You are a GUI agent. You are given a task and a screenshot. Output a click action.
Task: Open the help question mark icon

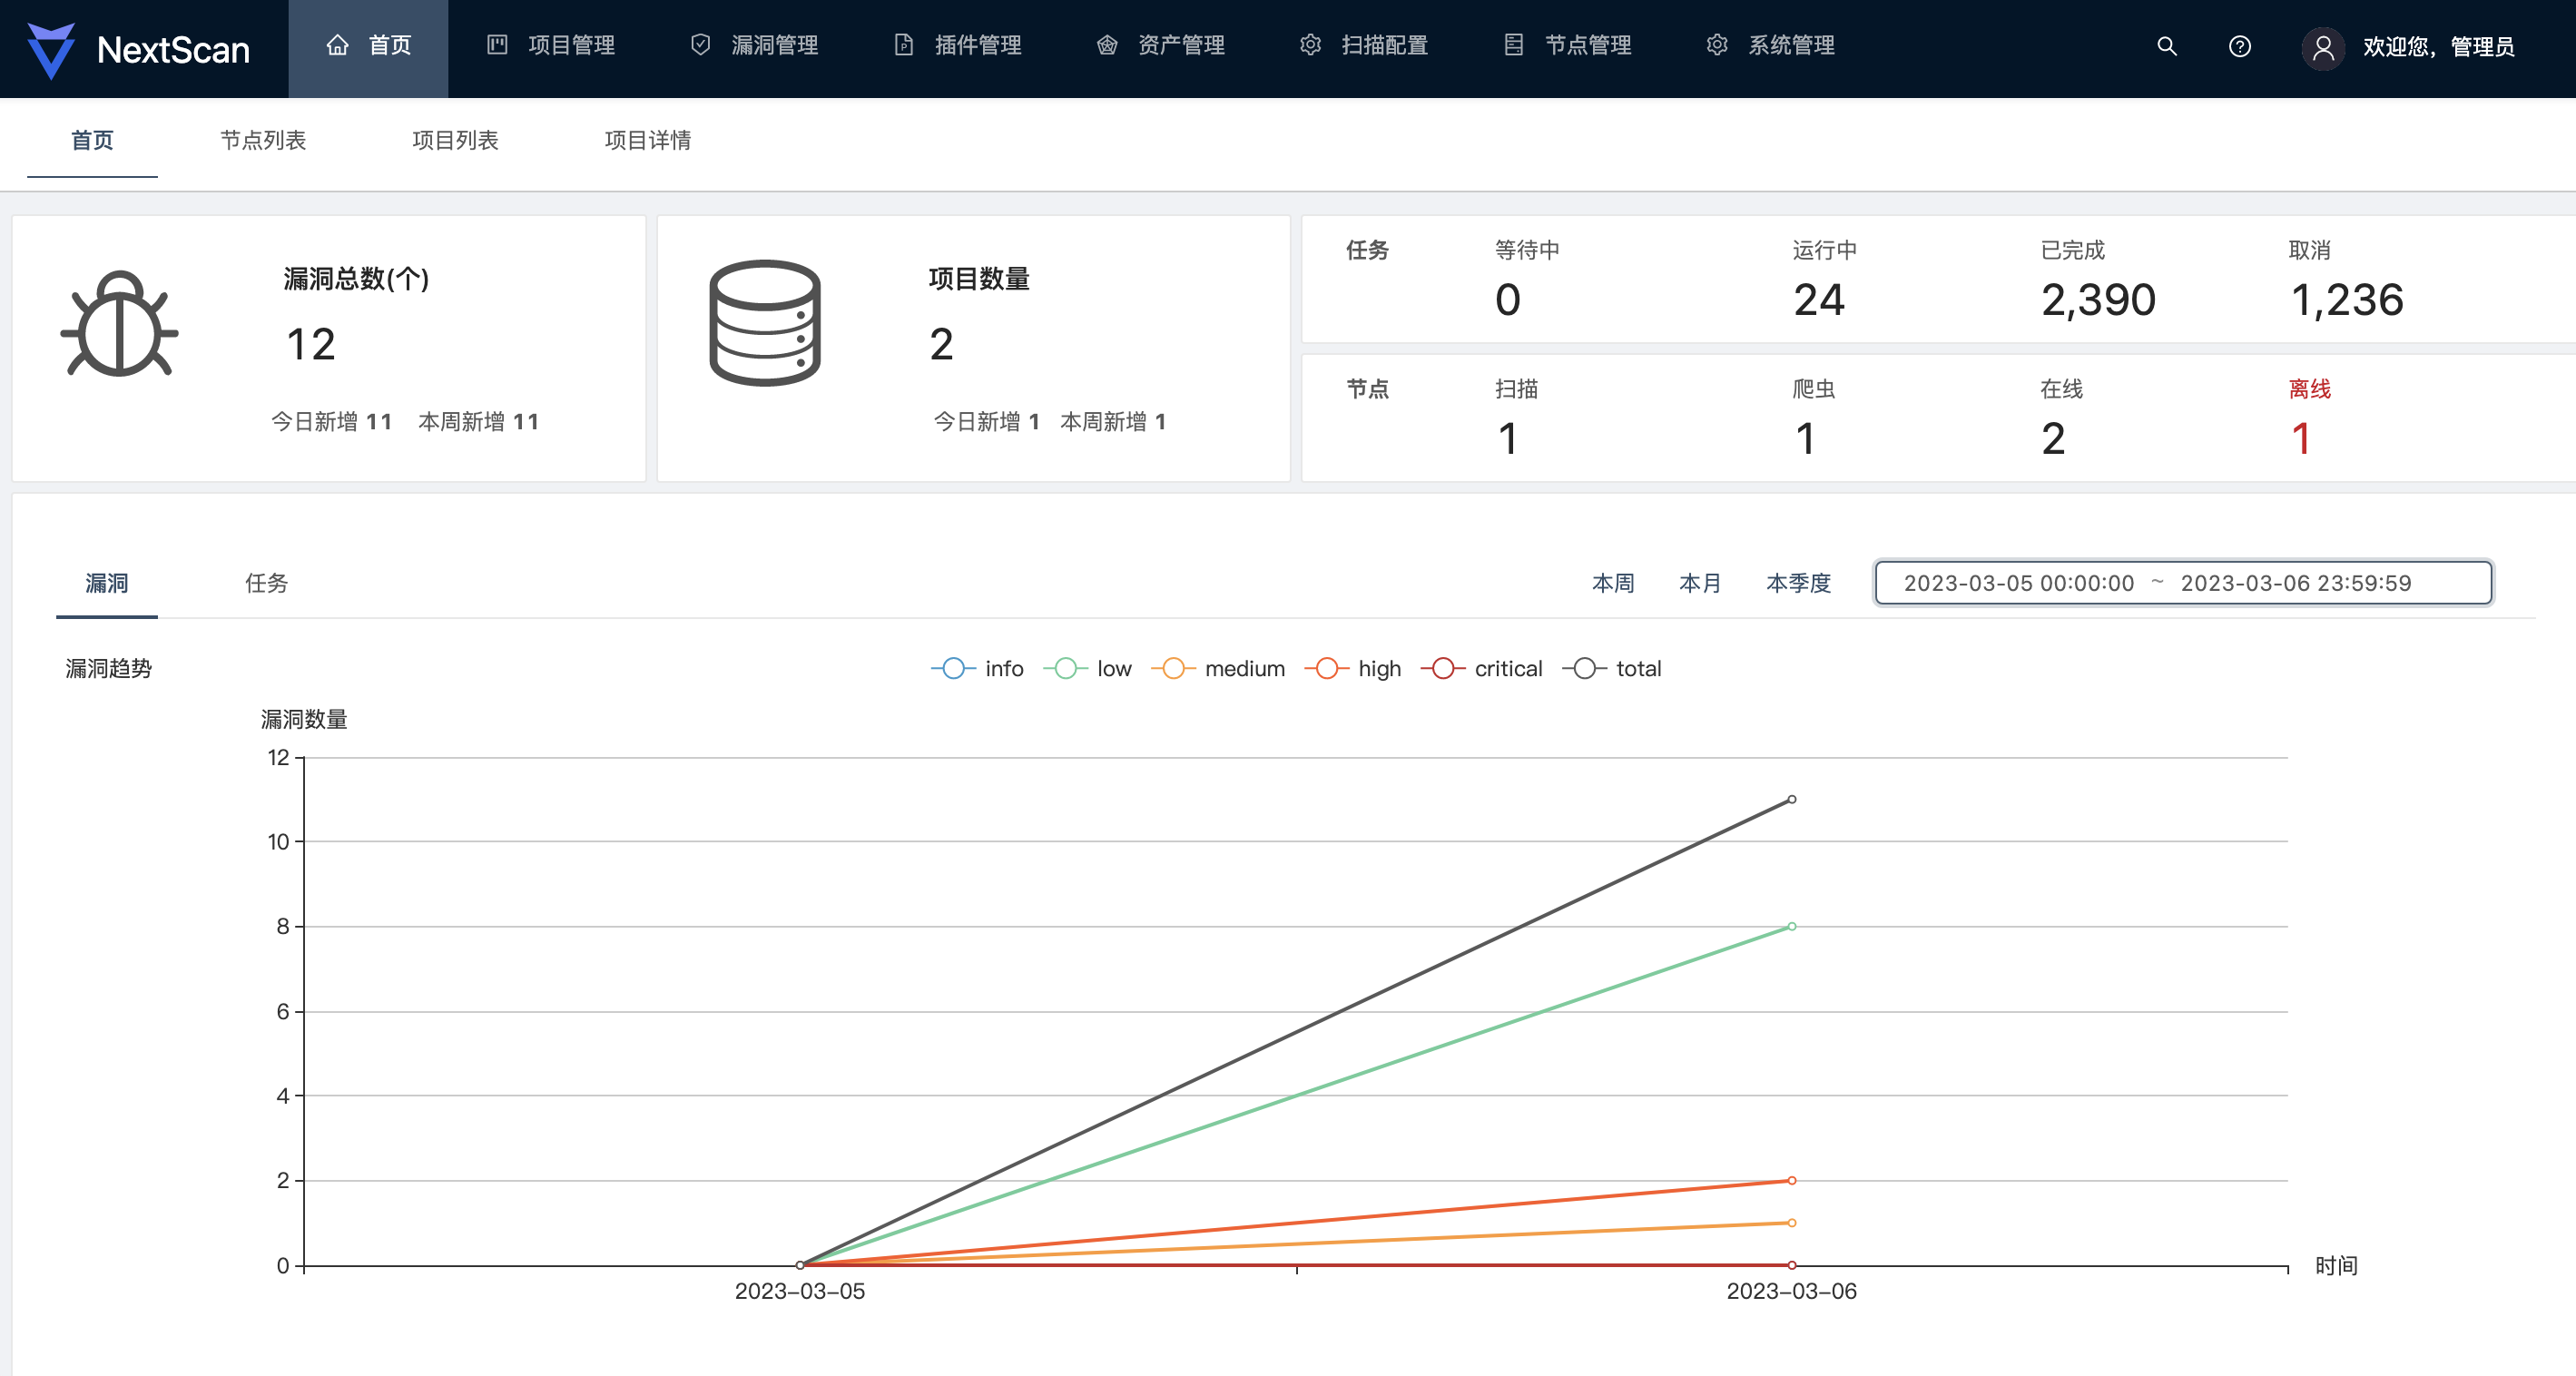click(x=2239, y=46)
